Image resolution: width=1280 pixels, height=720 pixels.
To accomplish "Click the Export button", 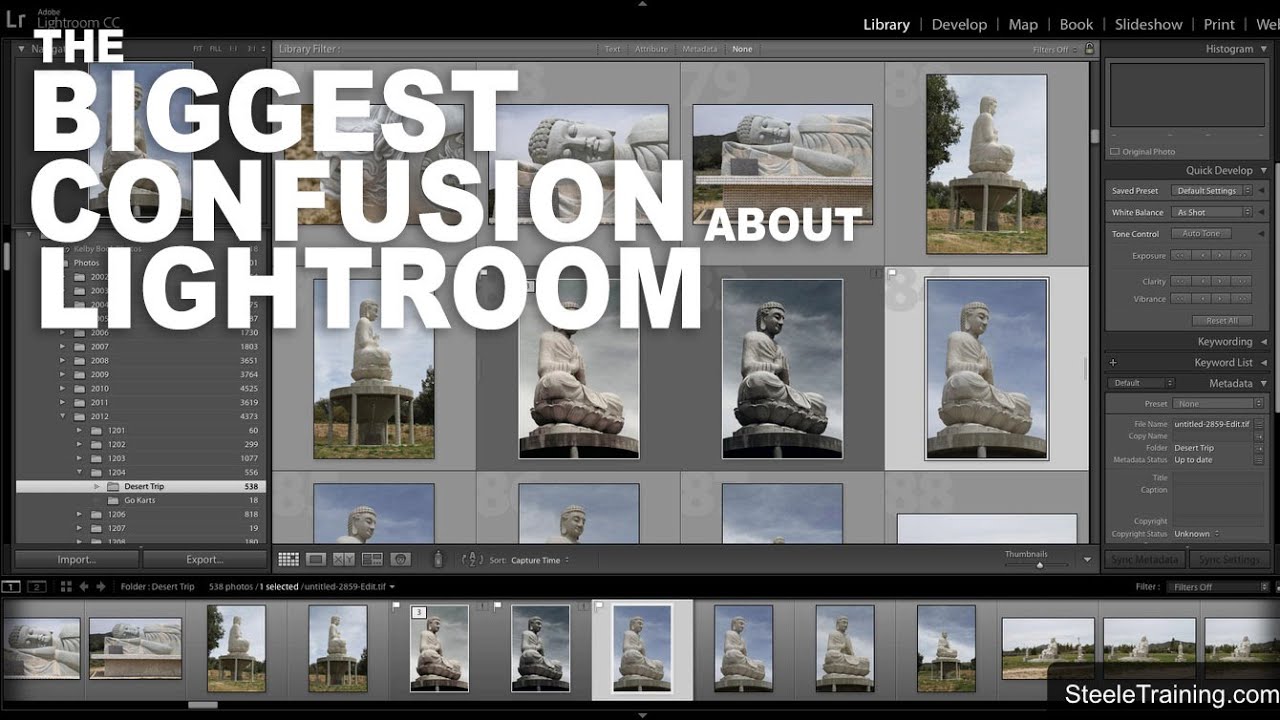I will [x=204, y=559].
